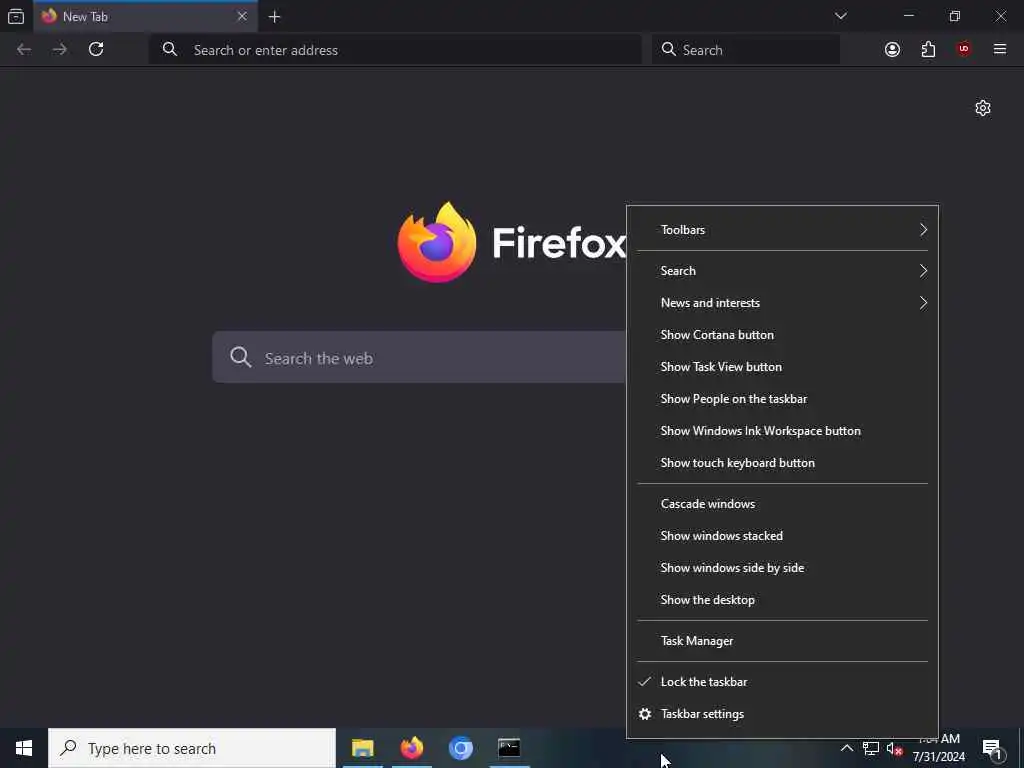Open File Explorer from taskbar
1024x768 pixels.
pos(362,748)
